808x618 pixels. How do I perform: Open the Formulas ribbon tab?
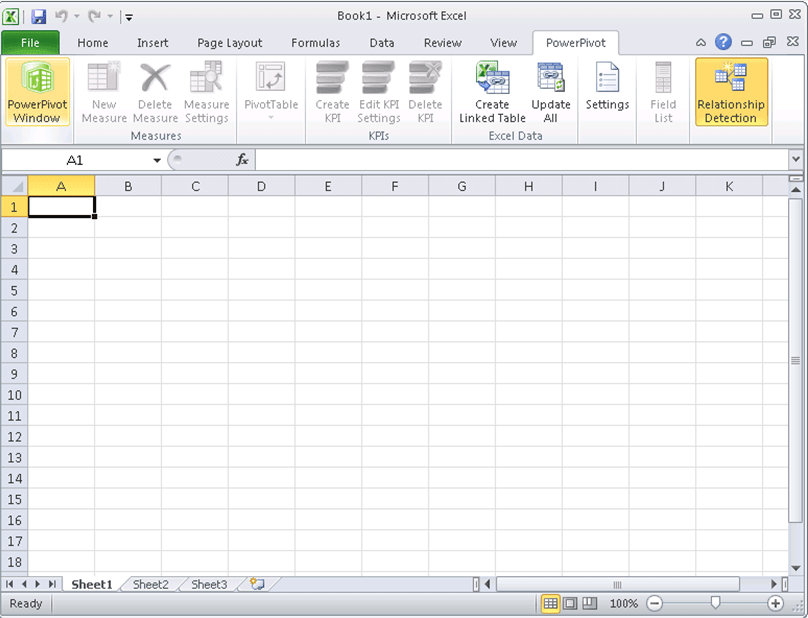pyautogui.click(x=315, y=43)
